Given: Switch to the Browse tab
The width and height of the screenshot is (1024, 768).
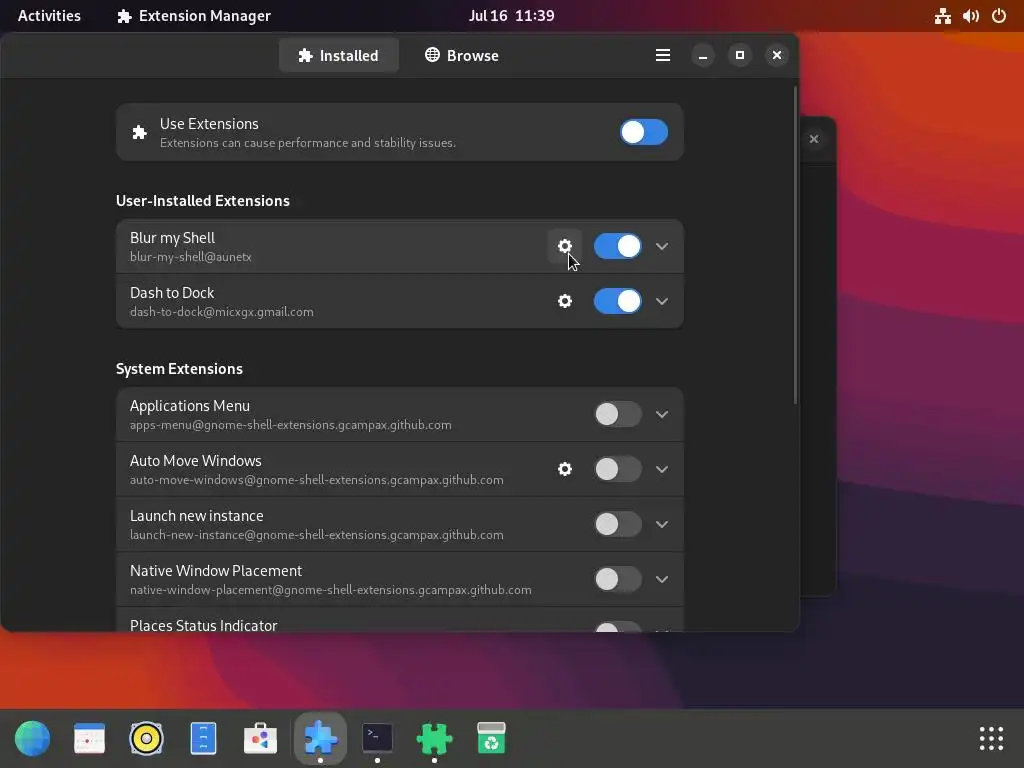Looking at the screenshot, I should coord(462,56).
